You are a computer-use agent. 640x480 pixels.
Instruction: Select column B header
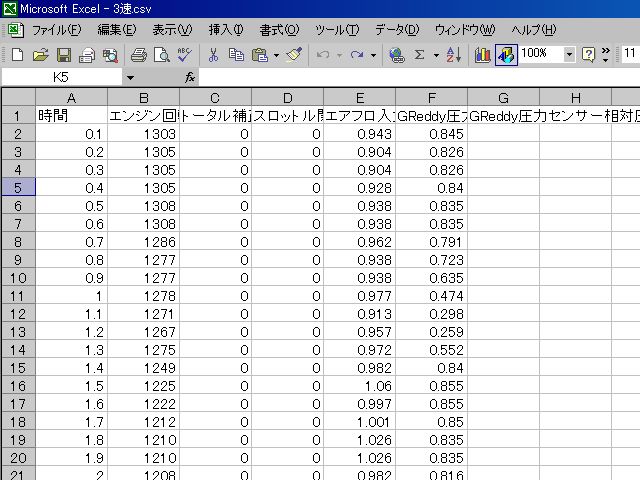tap(144, 98)
